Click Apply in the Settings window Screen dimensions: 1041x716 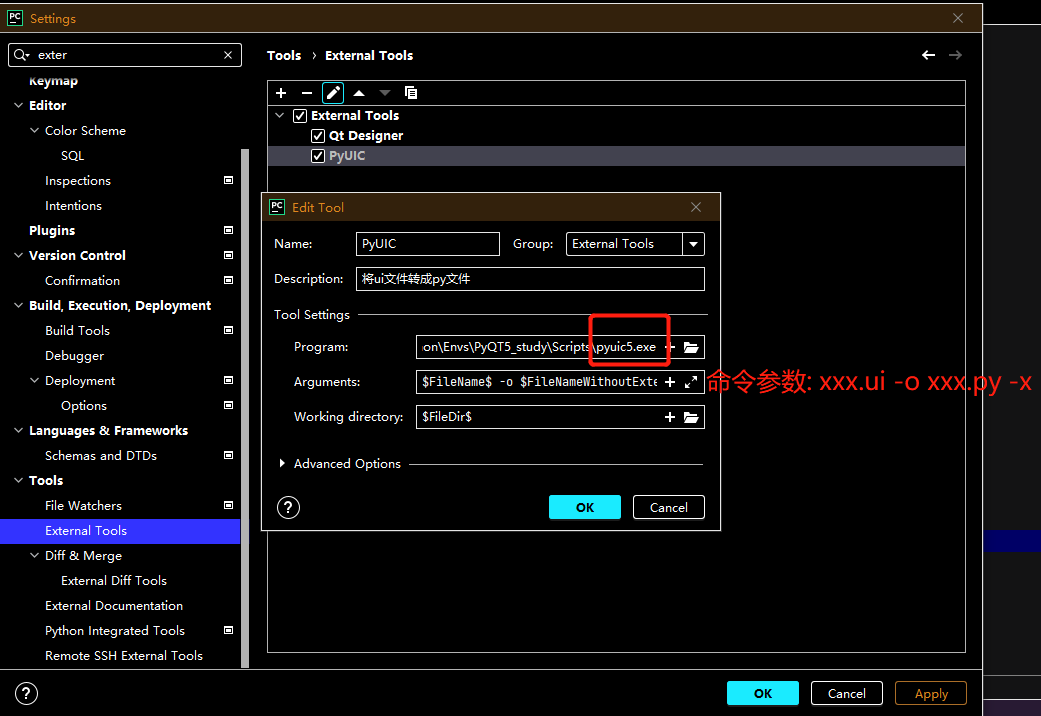point(931,693)
